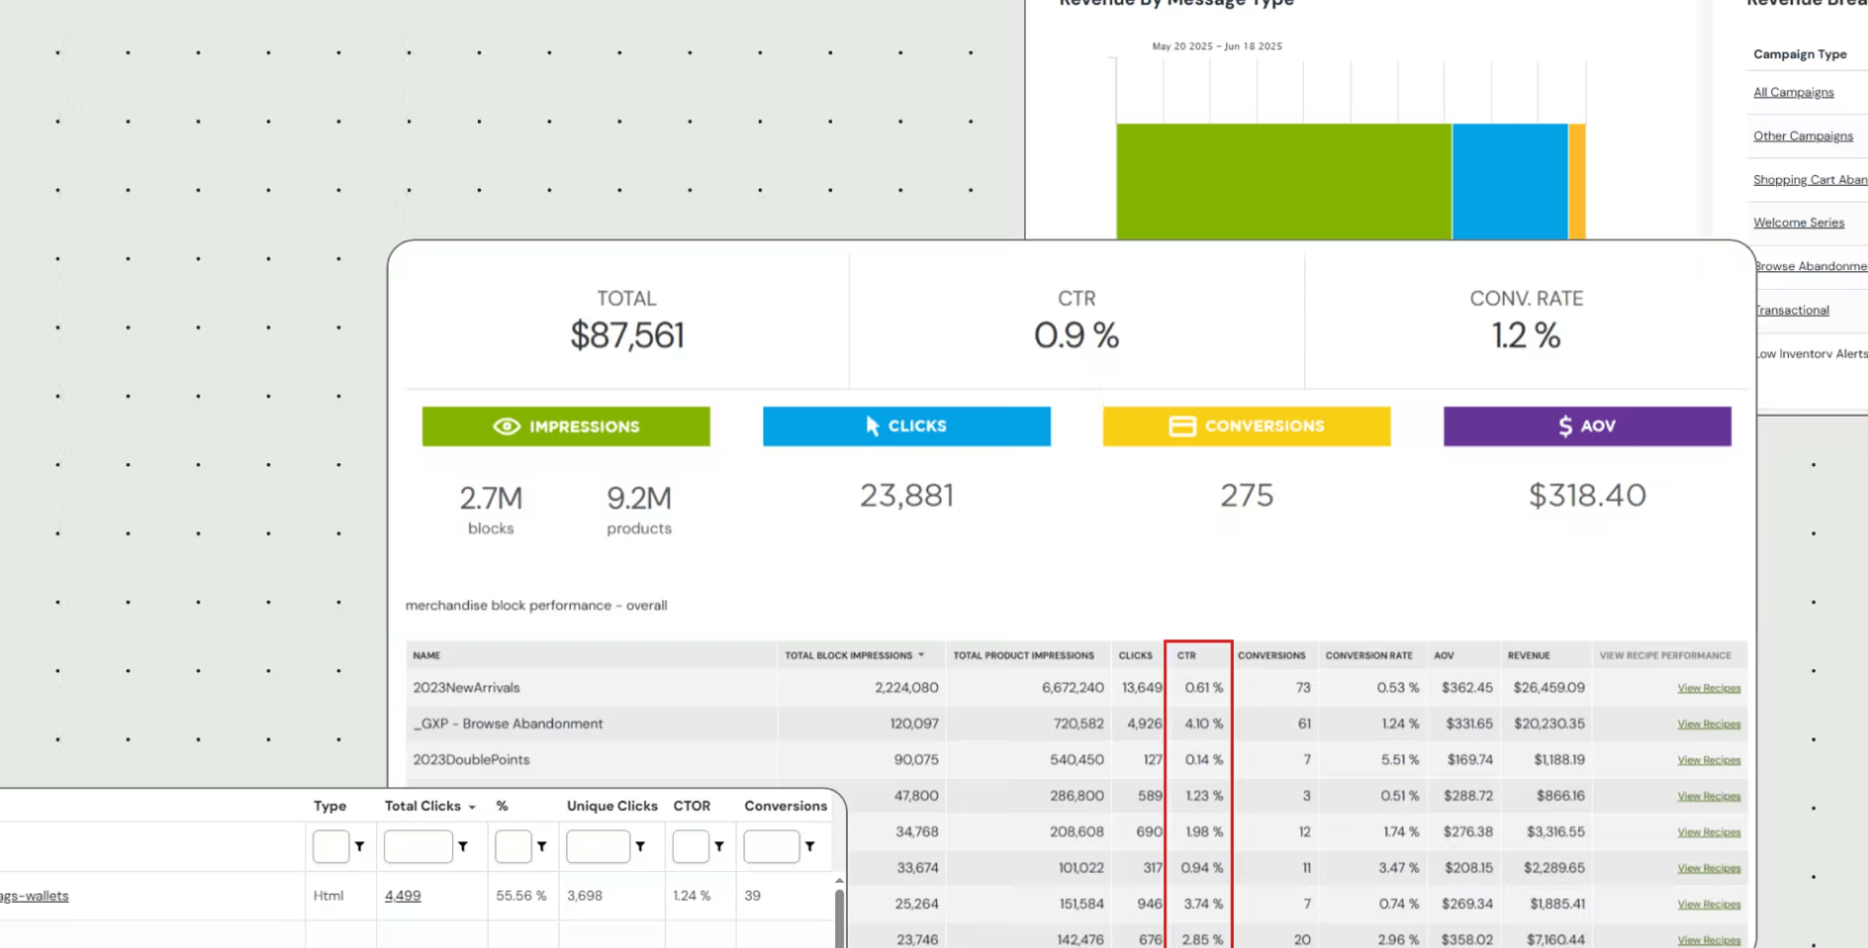Screen dimensions: 1868x948
Task: View Recipes for 2023DoublePoints row
Action: 1709,760
